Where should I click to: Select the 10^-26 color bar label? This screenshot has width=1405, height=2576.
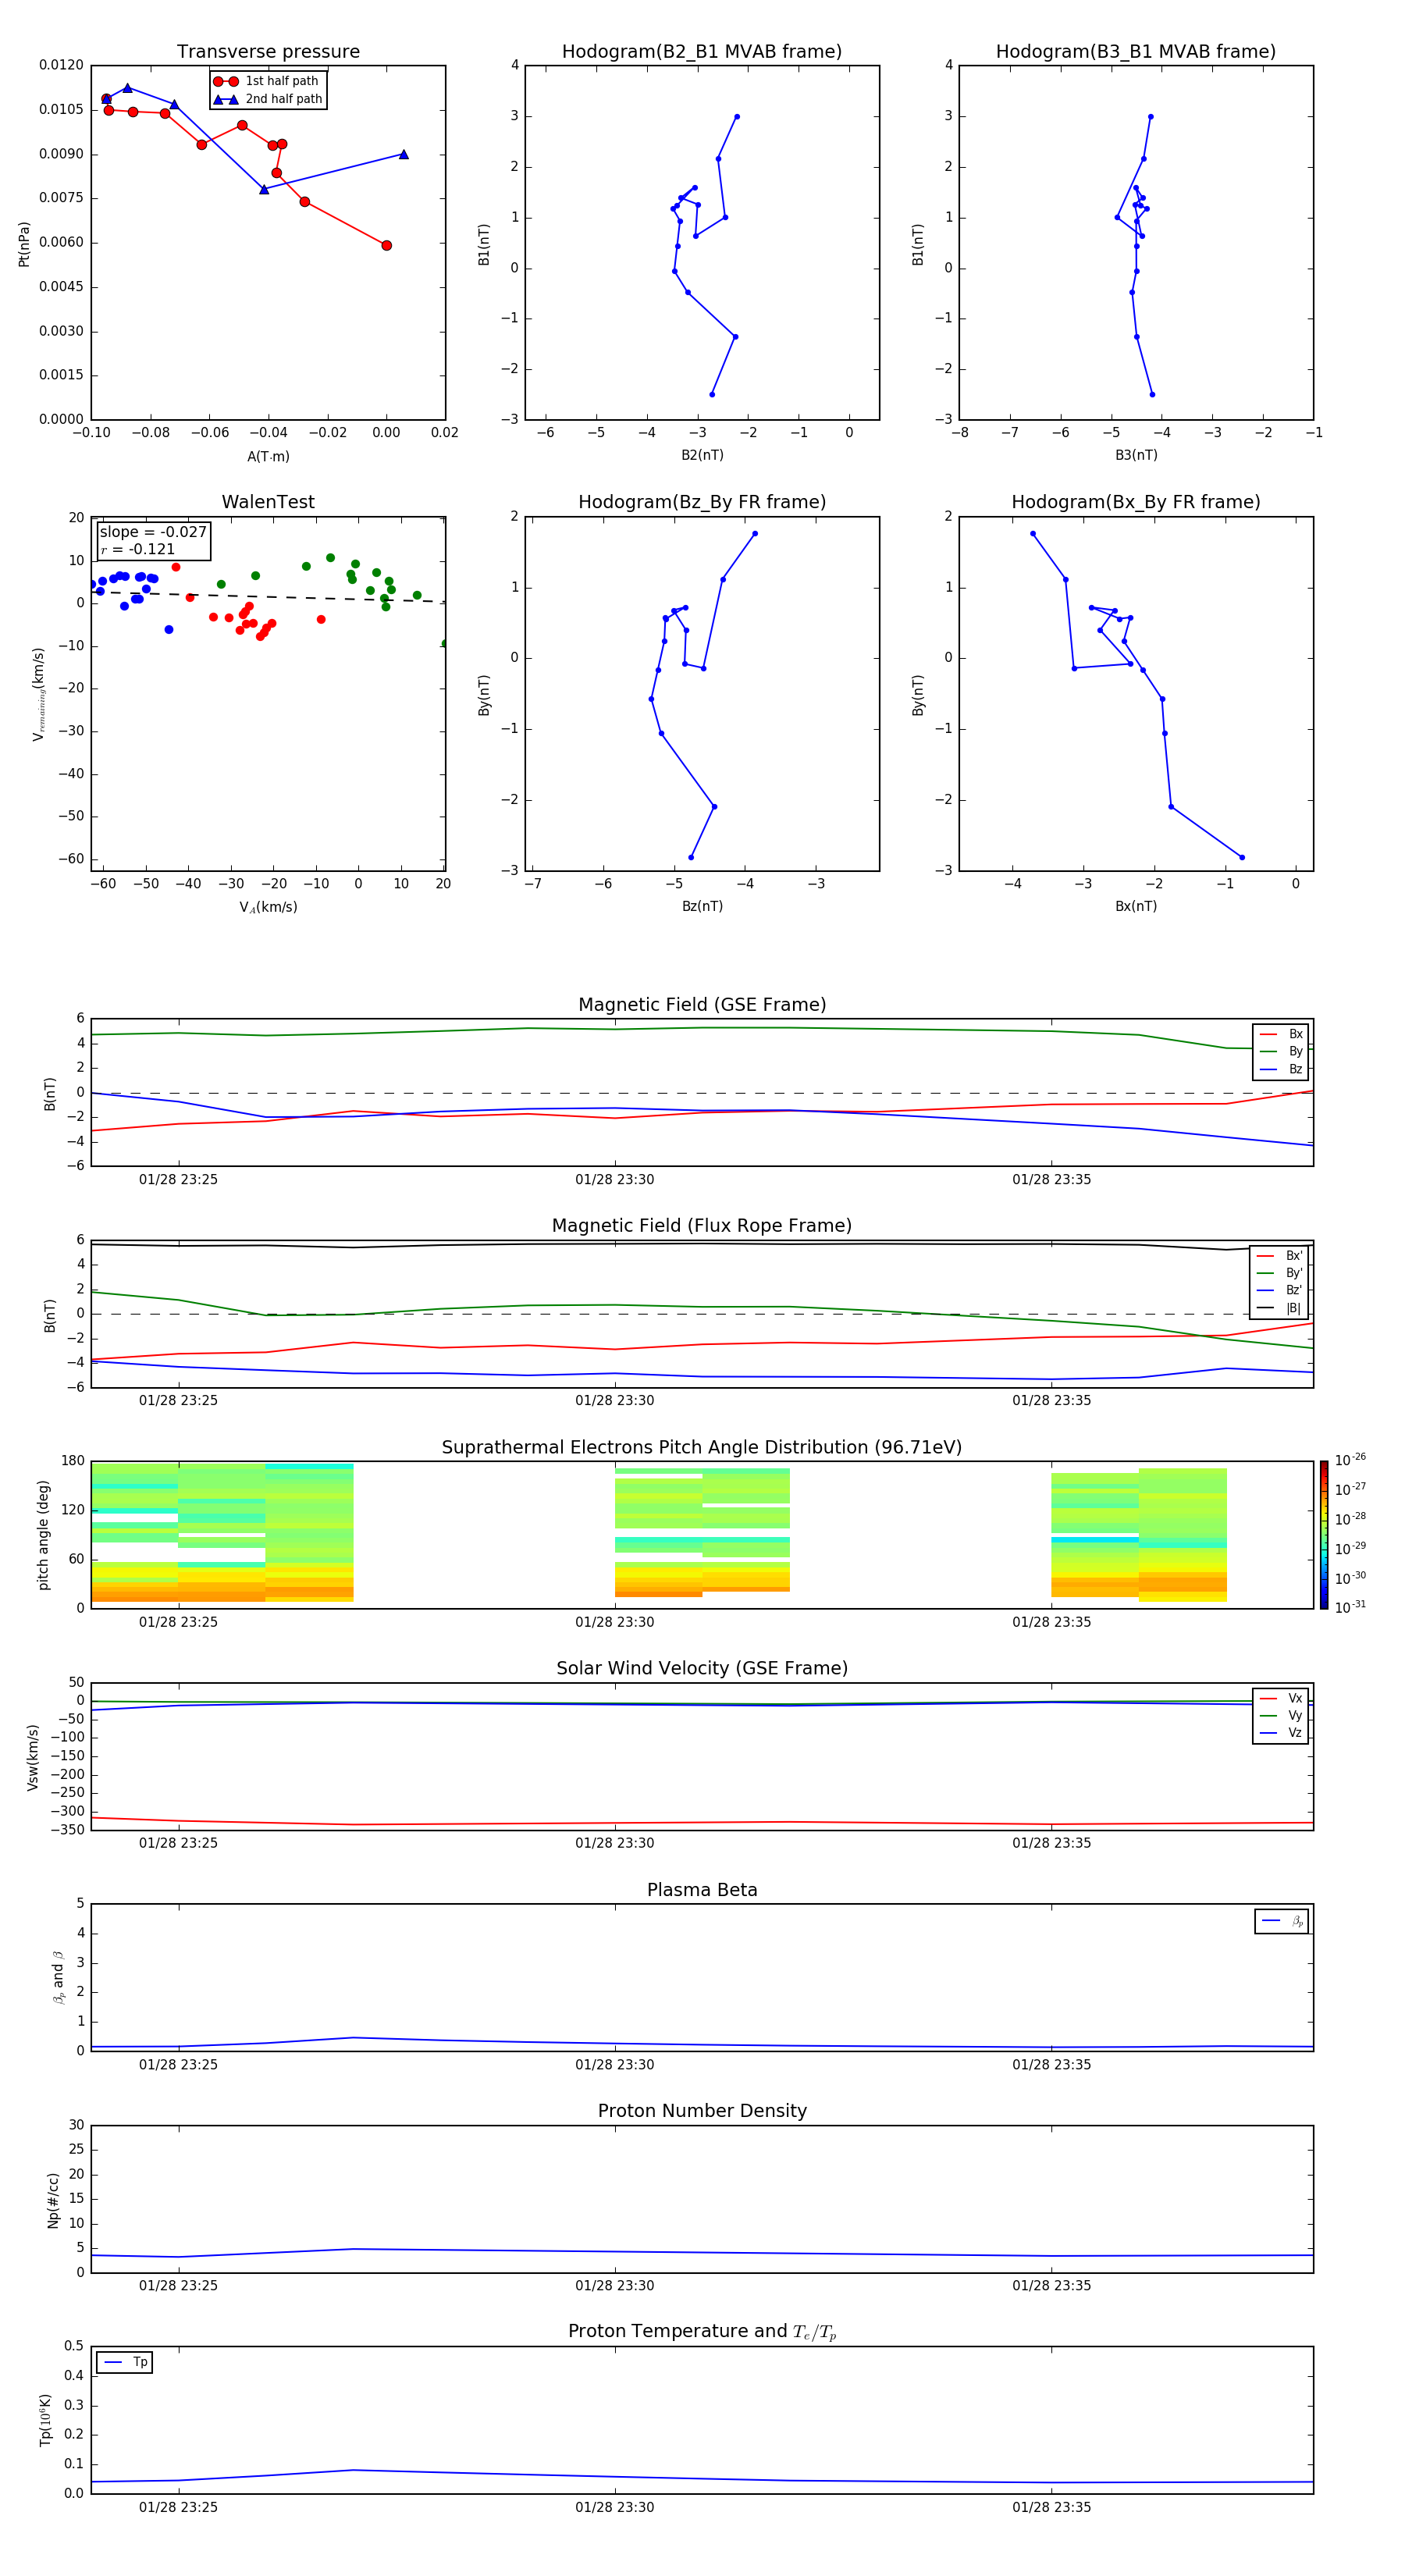pyautogui.click(x=1350, y=1460)
